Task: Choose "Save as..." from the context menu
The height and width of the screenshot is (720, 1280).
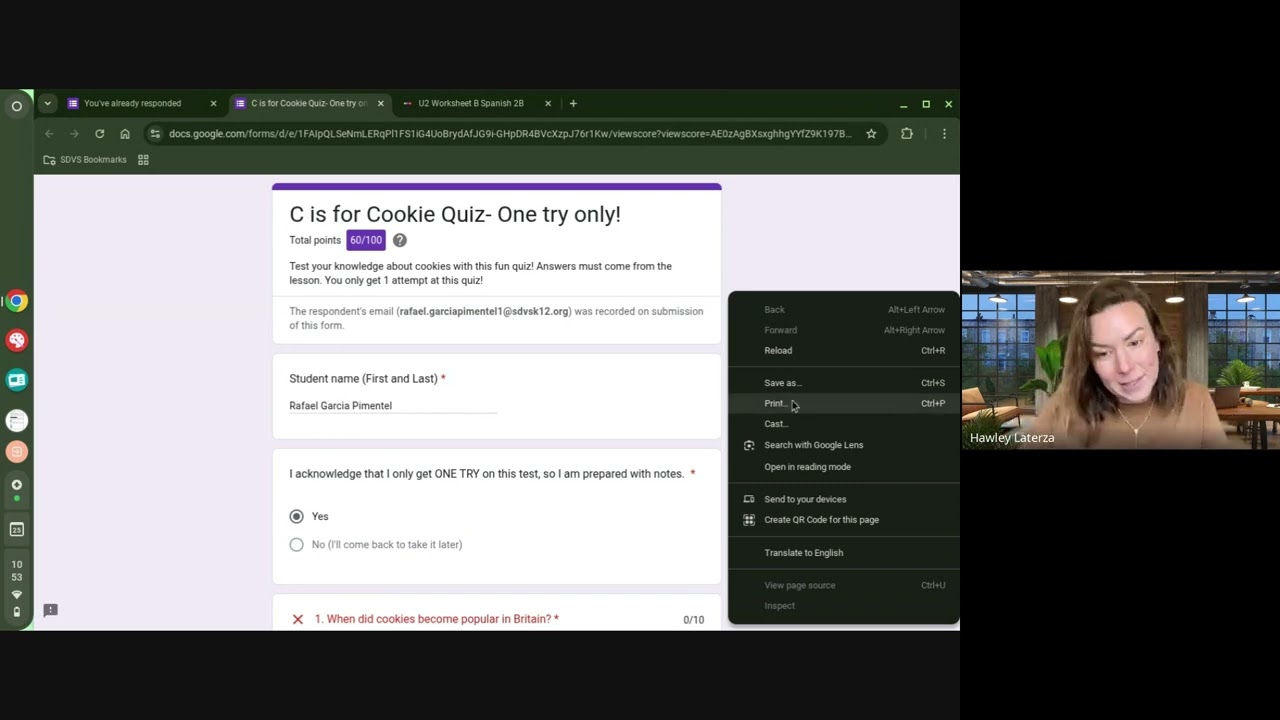Action: click(843, 383)
